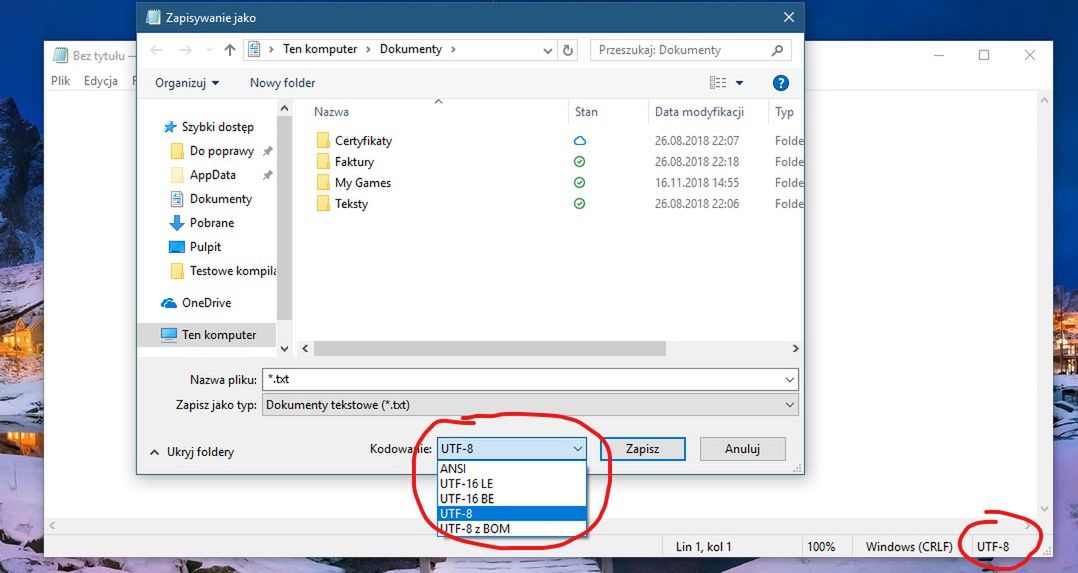Sort by the Stan column header
Viewport: 1078px width, 573px height.
pyautogui.click(x=586, y=111)
